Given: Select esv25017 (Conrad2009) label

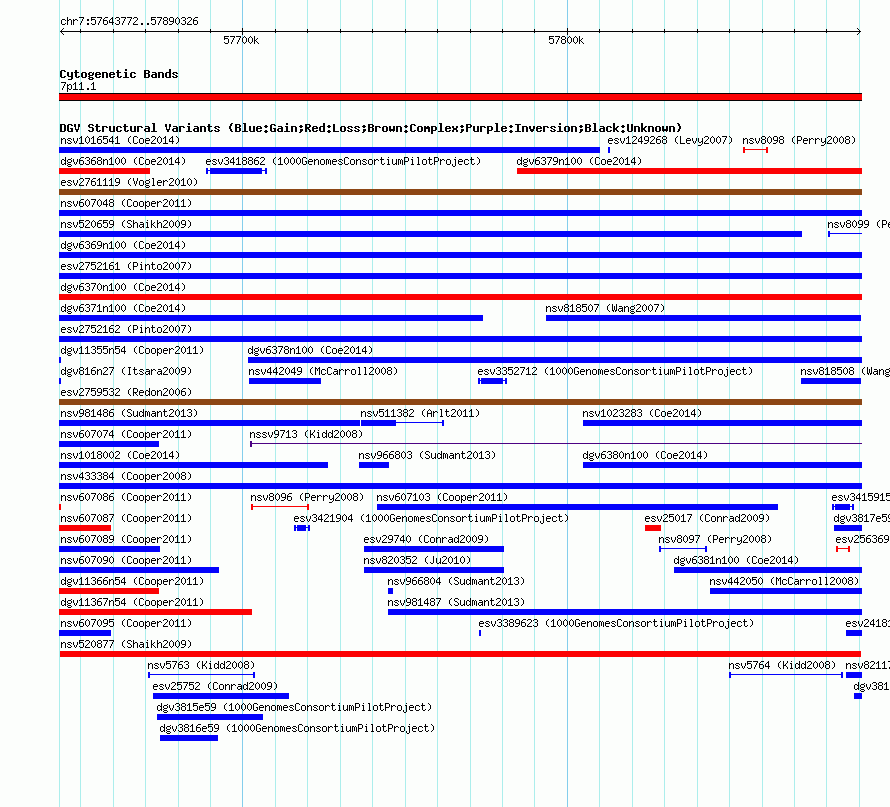Looking at the screenshot, I should 707,518.
